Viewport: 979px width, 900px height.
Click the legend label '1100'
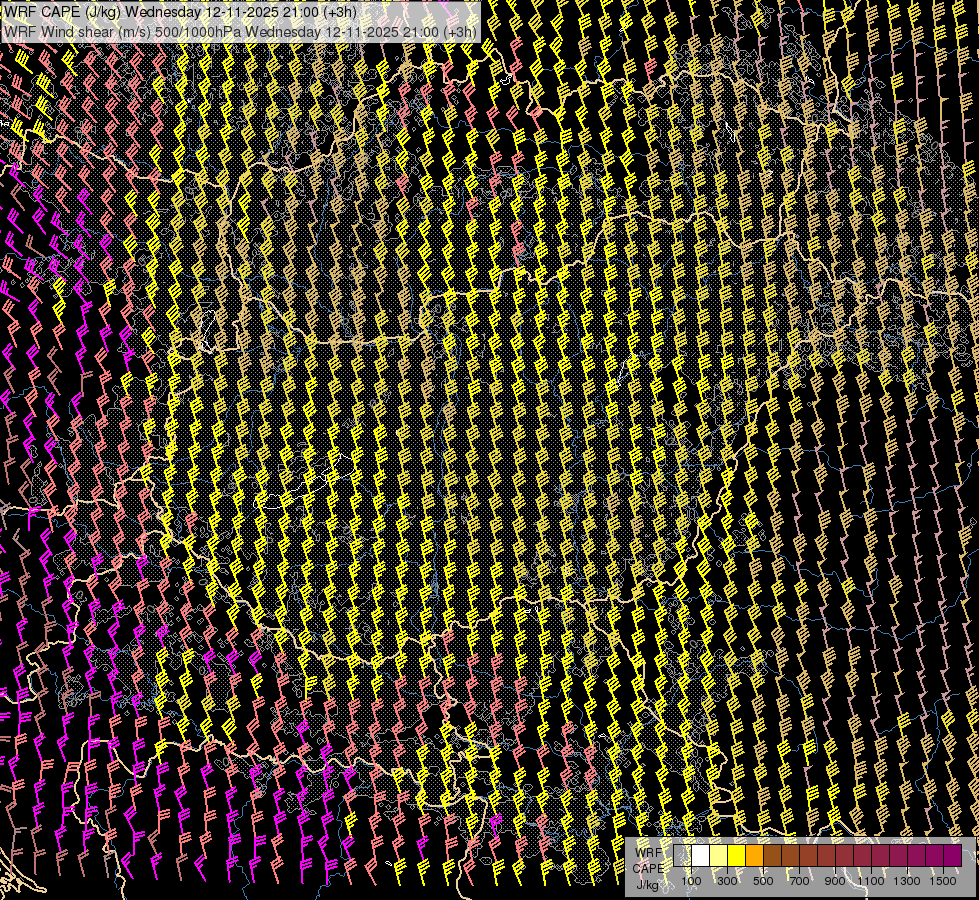870,881
